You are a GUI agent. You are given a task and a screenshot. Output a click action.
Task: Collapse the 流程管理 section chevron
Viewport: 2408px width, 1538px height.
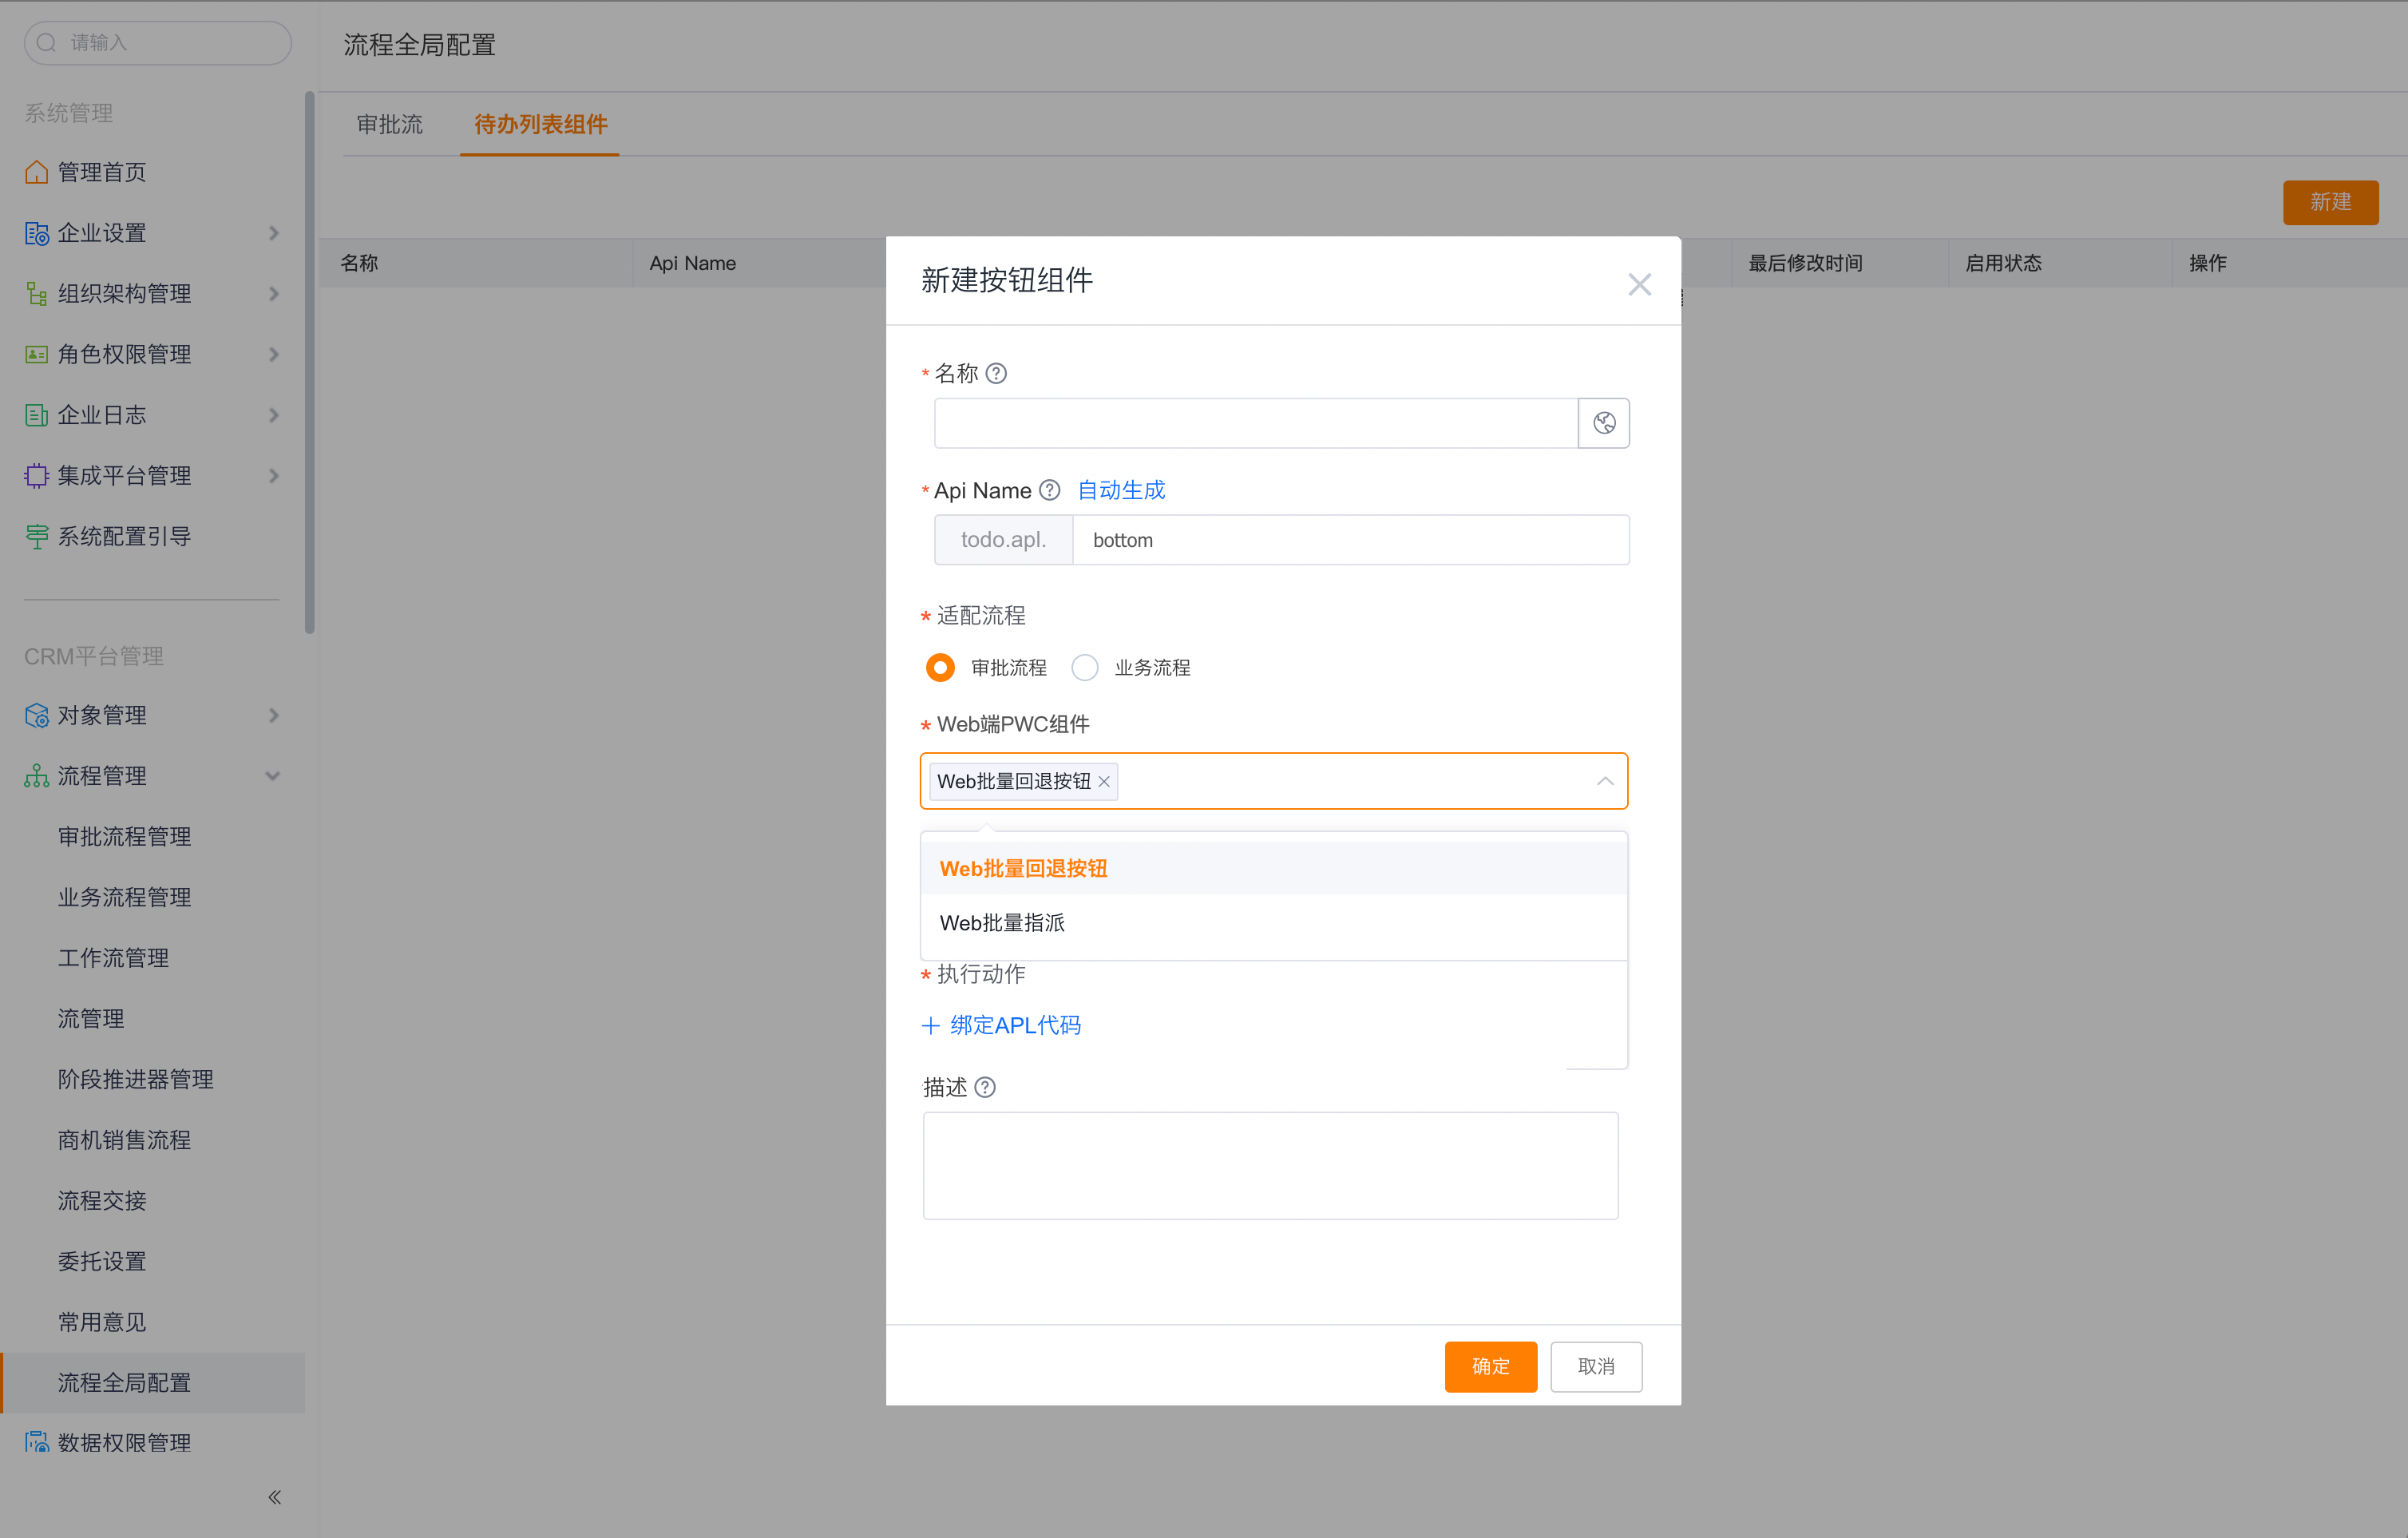pos(272,776)
